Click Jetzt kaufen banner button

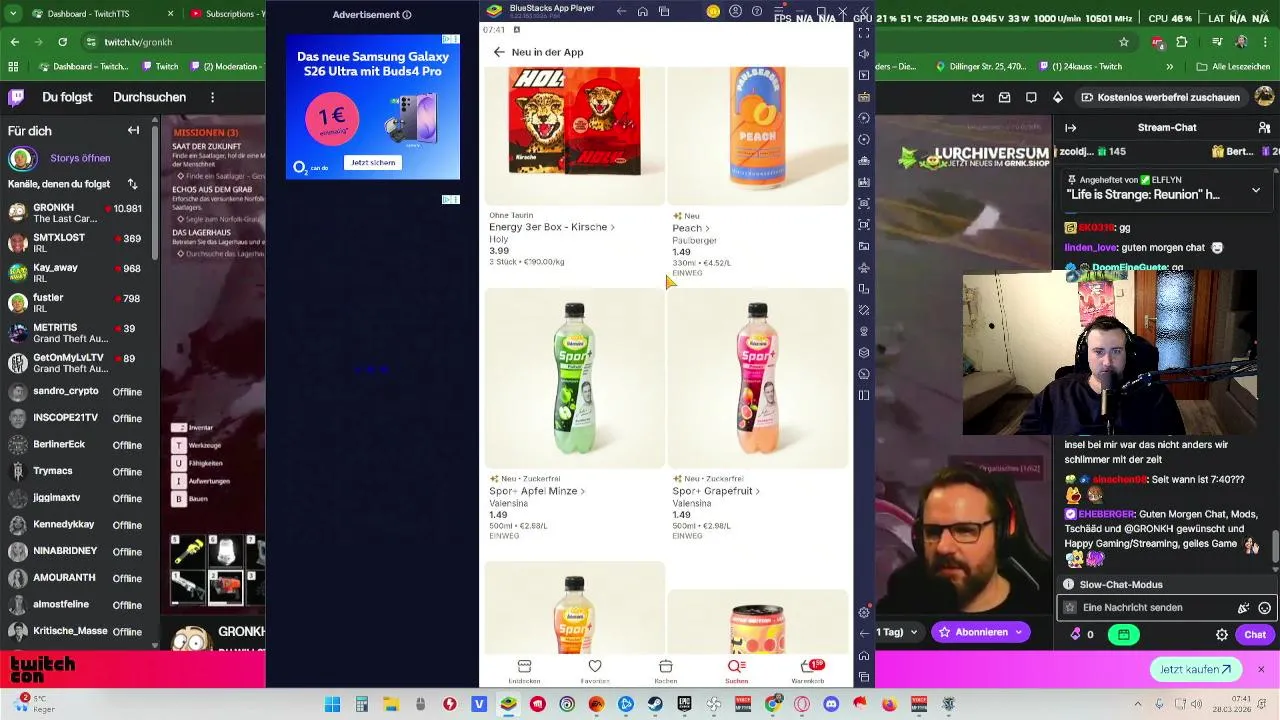[x=1196, y=669]
